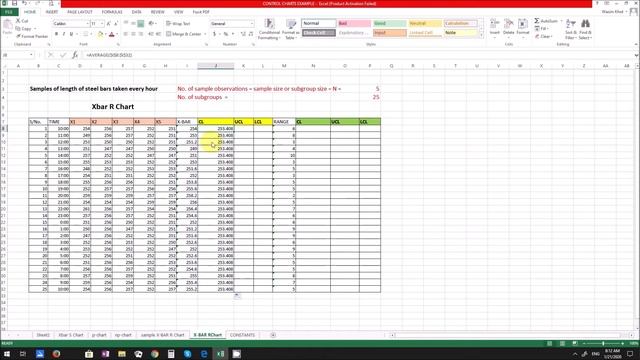Image resolution: width=640 pixels, height=360 pixels.
Task: Click the Borders icon
Action: 85,34
